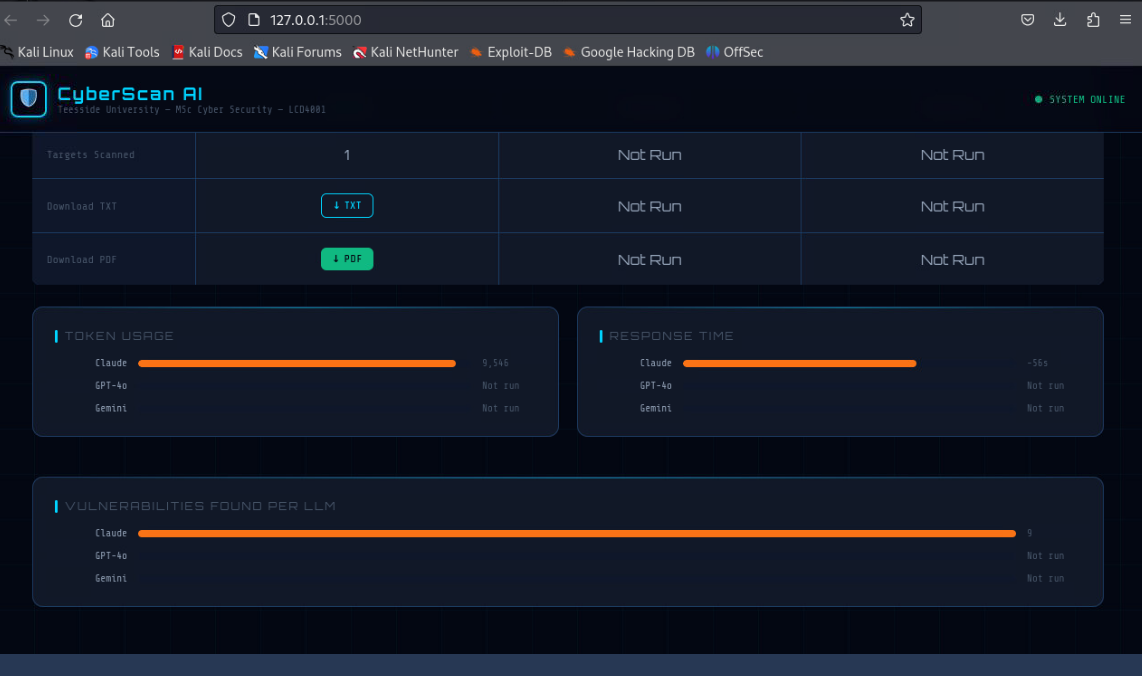Click the Claude vulnerabilities found bar
Viewport: 1142px width, 676px height.
[577, 533]
